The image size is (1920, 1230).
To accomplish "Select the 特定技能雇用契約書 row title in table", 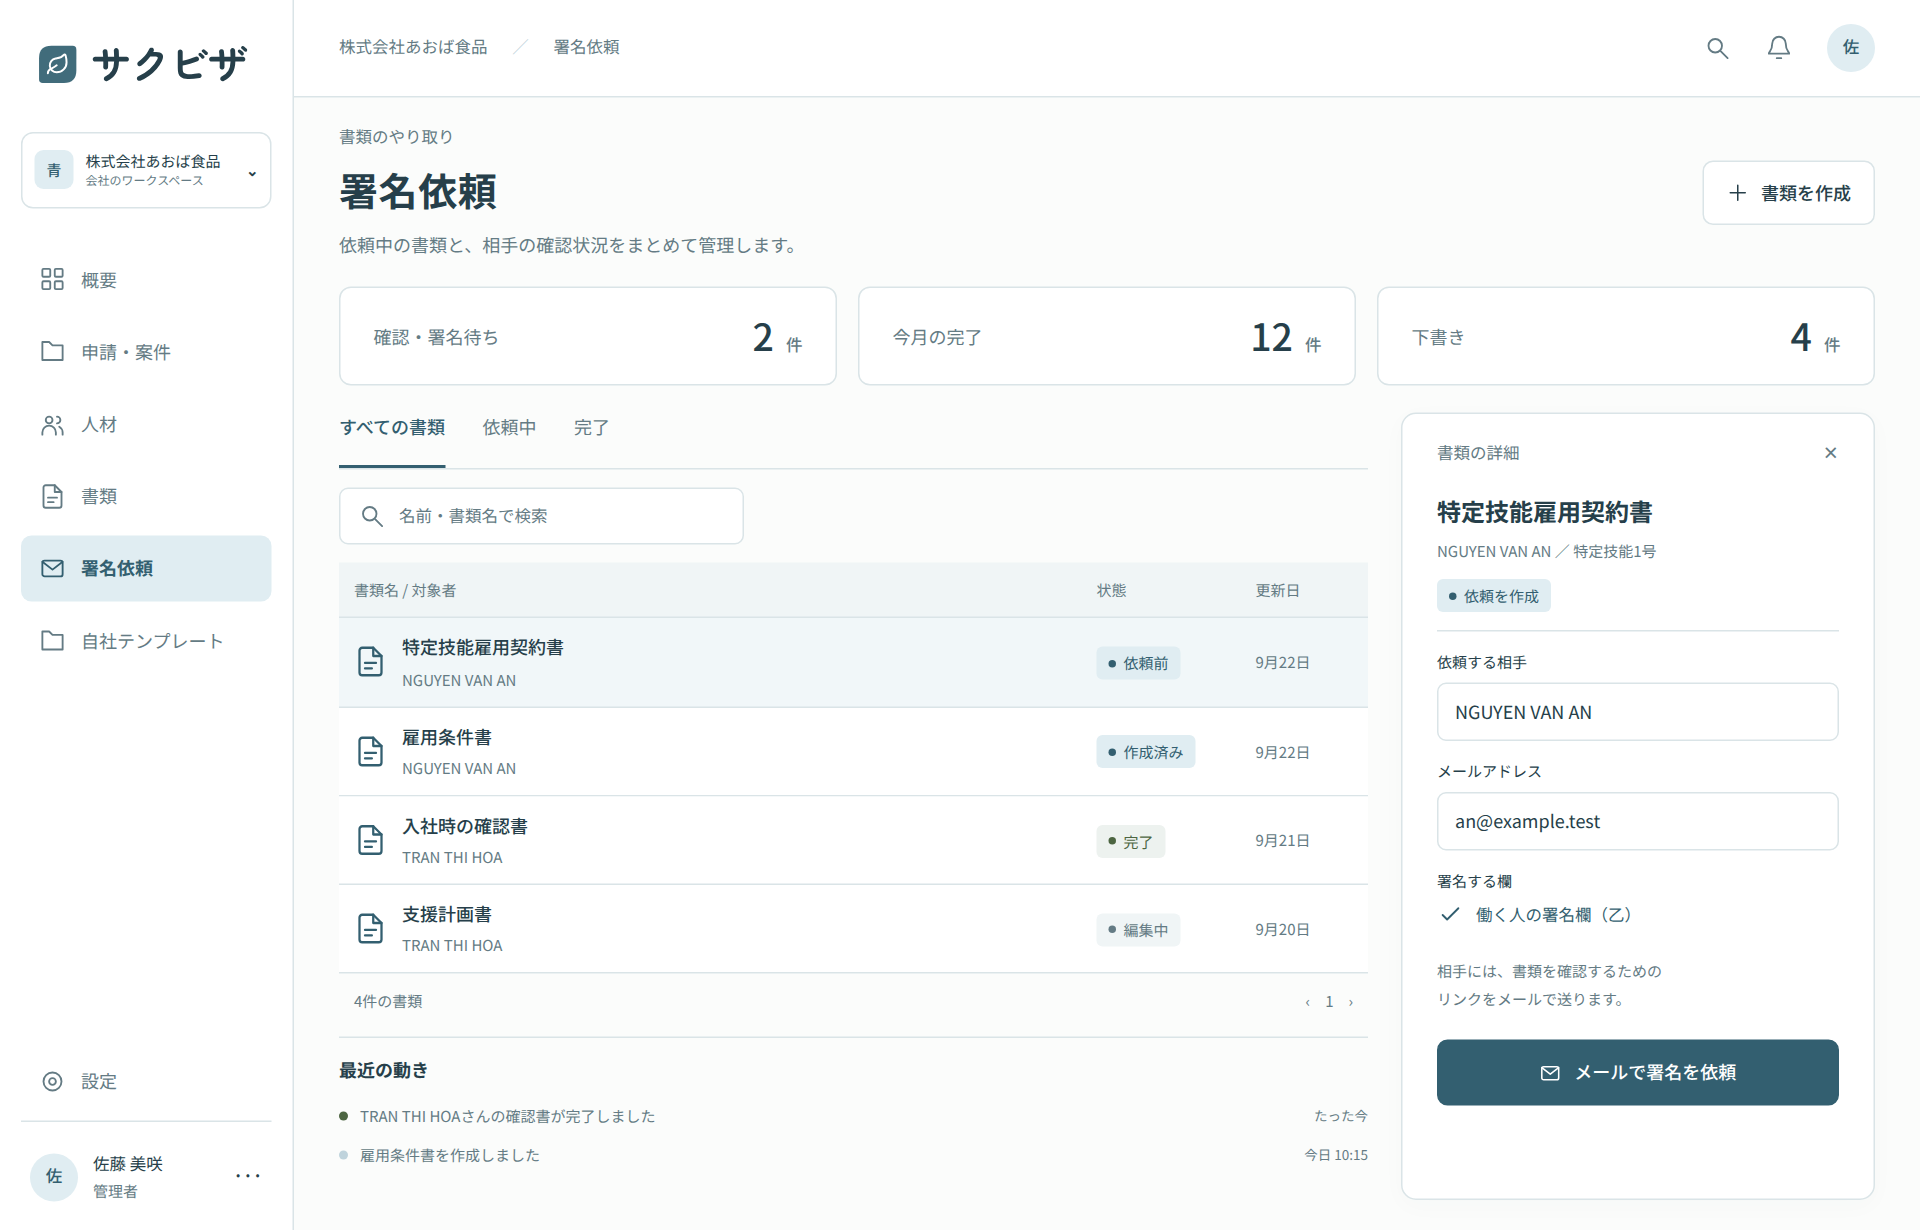I will (483, 647).
